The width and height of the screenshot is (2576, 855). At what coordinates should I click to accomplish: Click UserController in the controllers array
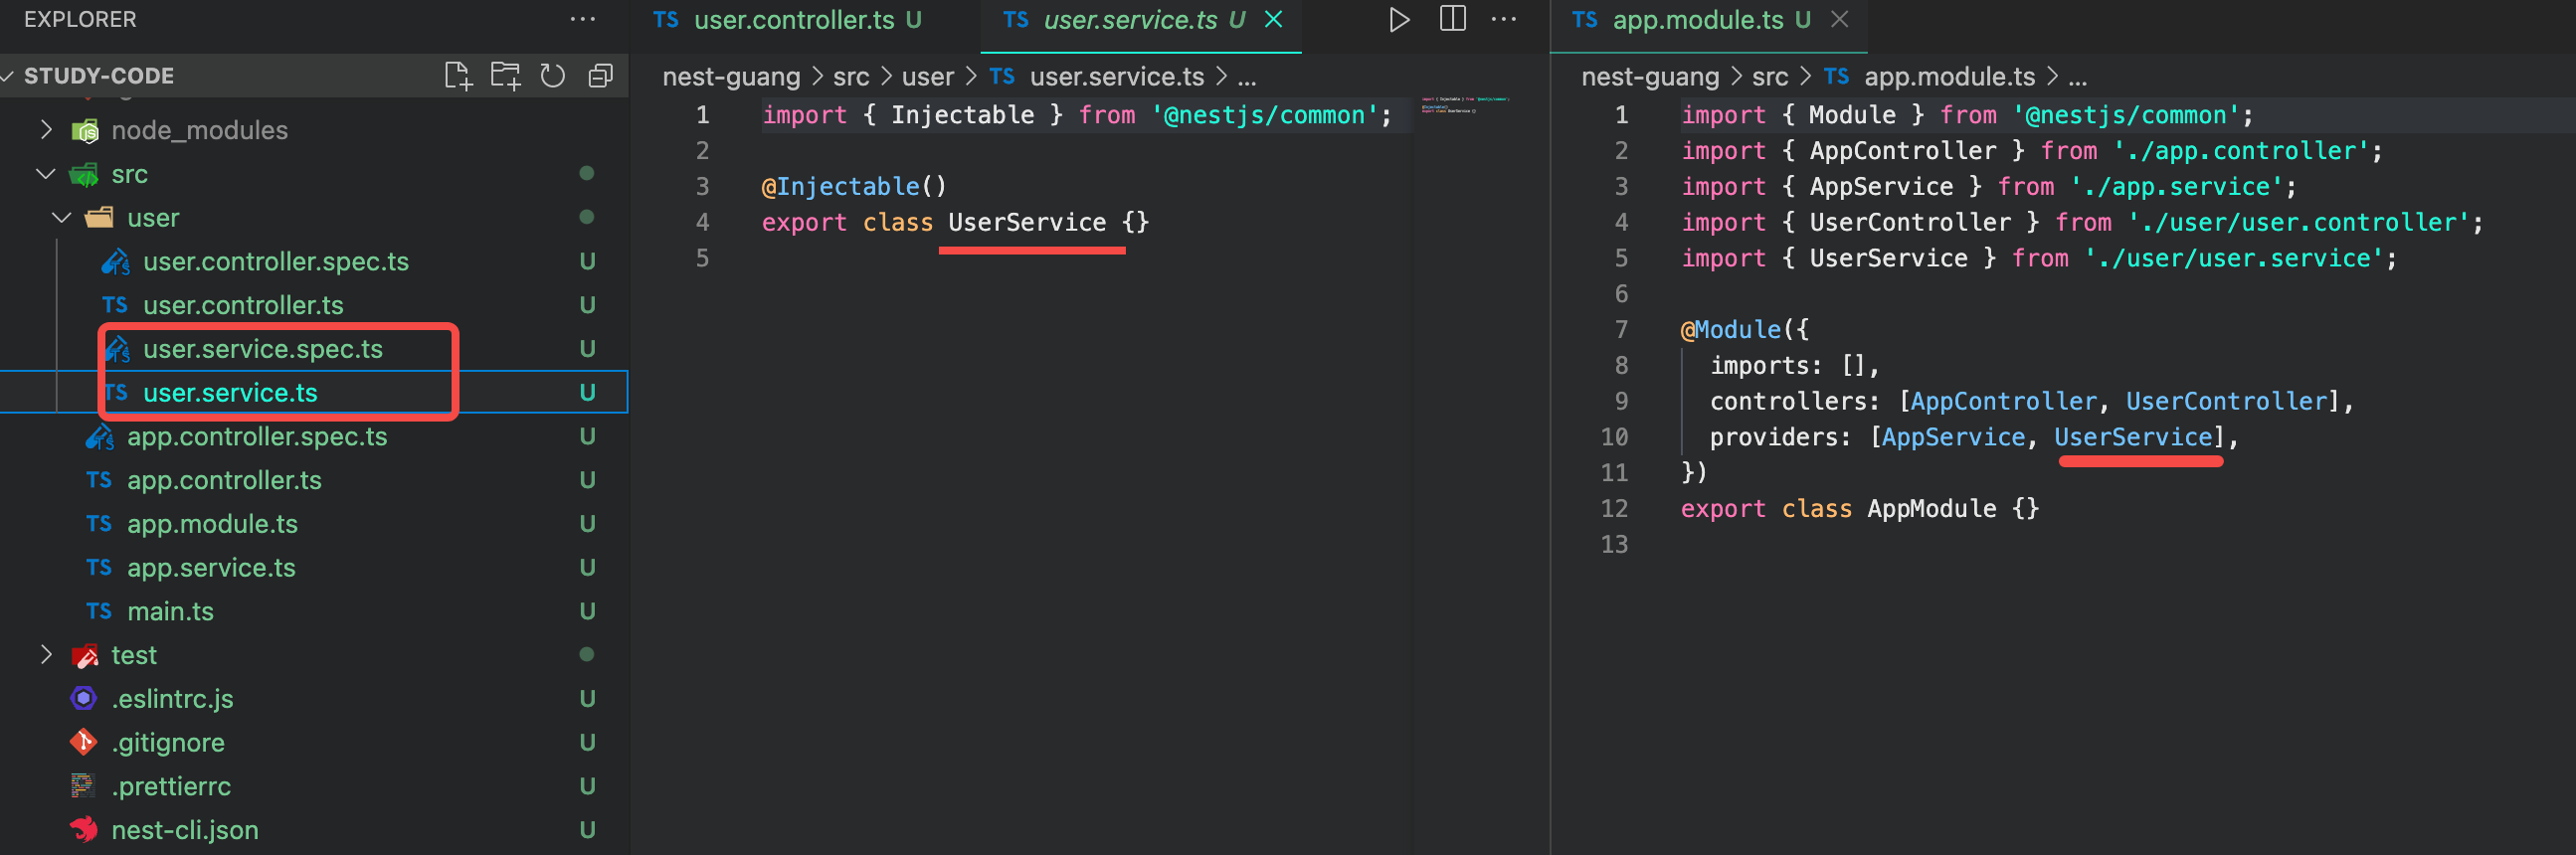click(x=2226, y=401)
